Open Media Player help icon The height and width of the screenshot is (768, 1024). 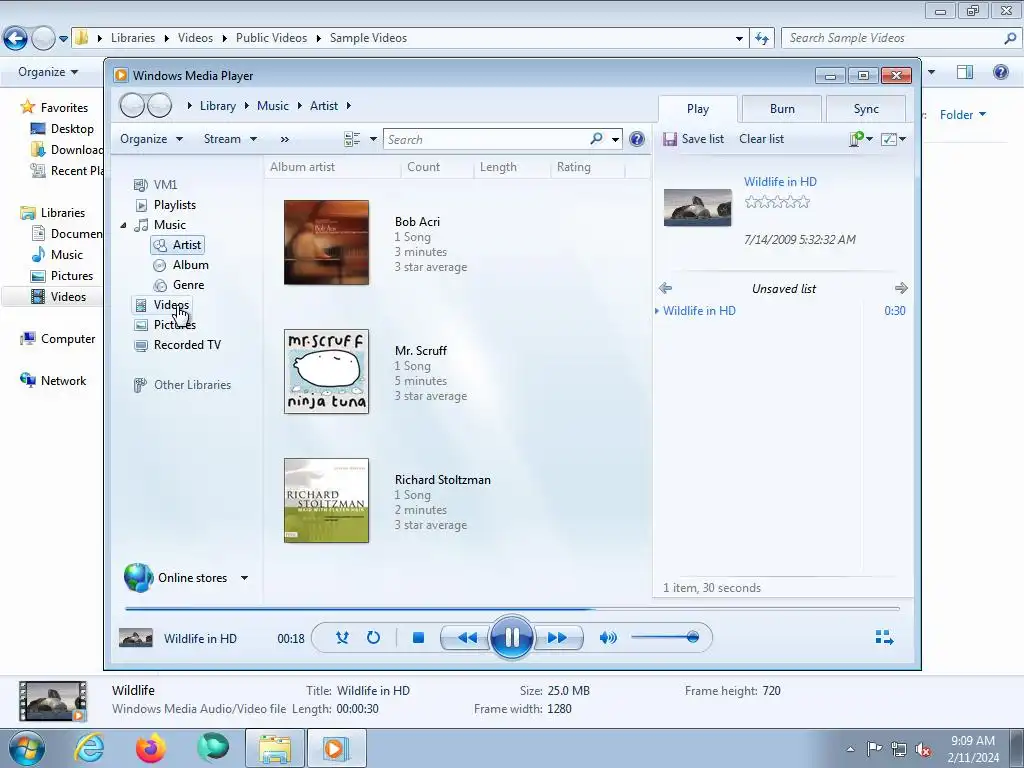tap(637, 138)
